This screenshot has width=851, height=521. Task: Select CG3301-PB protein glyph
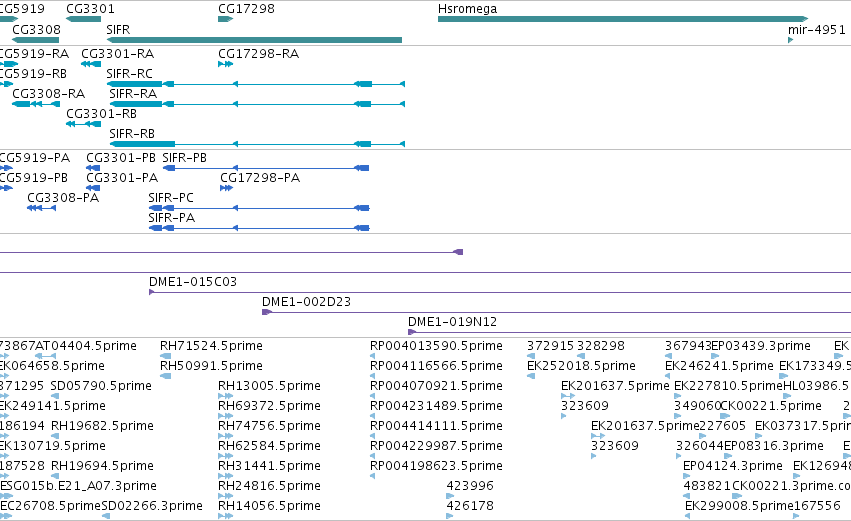point(93,168)
